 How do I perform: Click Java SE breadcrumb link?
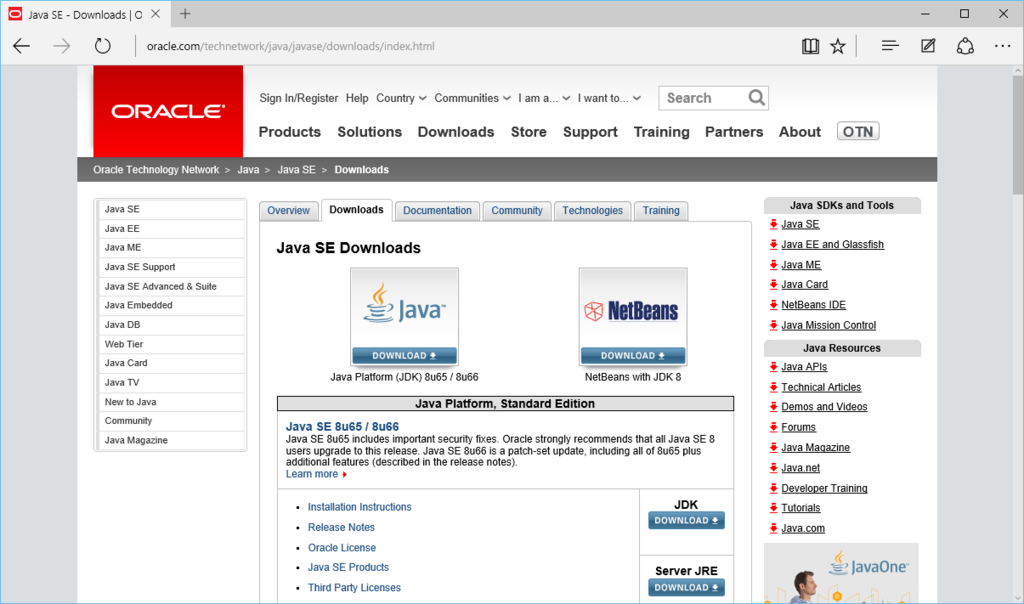coord(296,170)
